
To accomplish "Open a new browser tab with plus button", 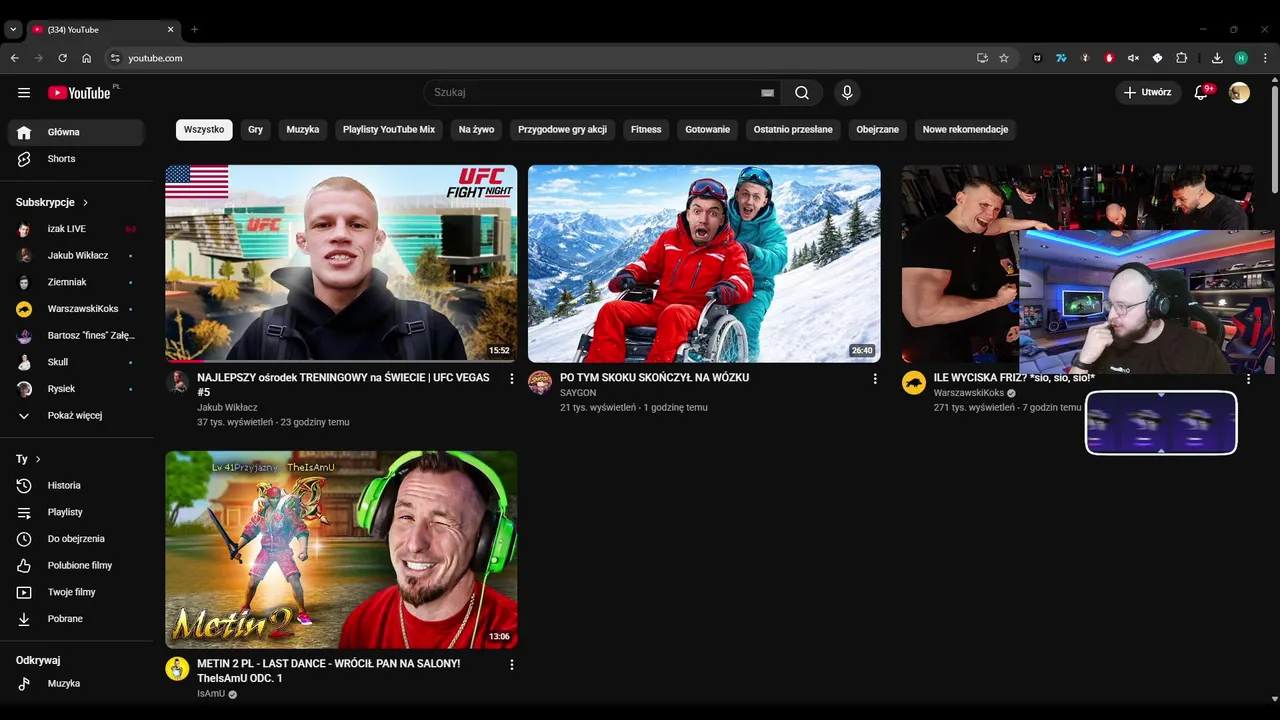I will pyautogui.click(x=194, y=30).
